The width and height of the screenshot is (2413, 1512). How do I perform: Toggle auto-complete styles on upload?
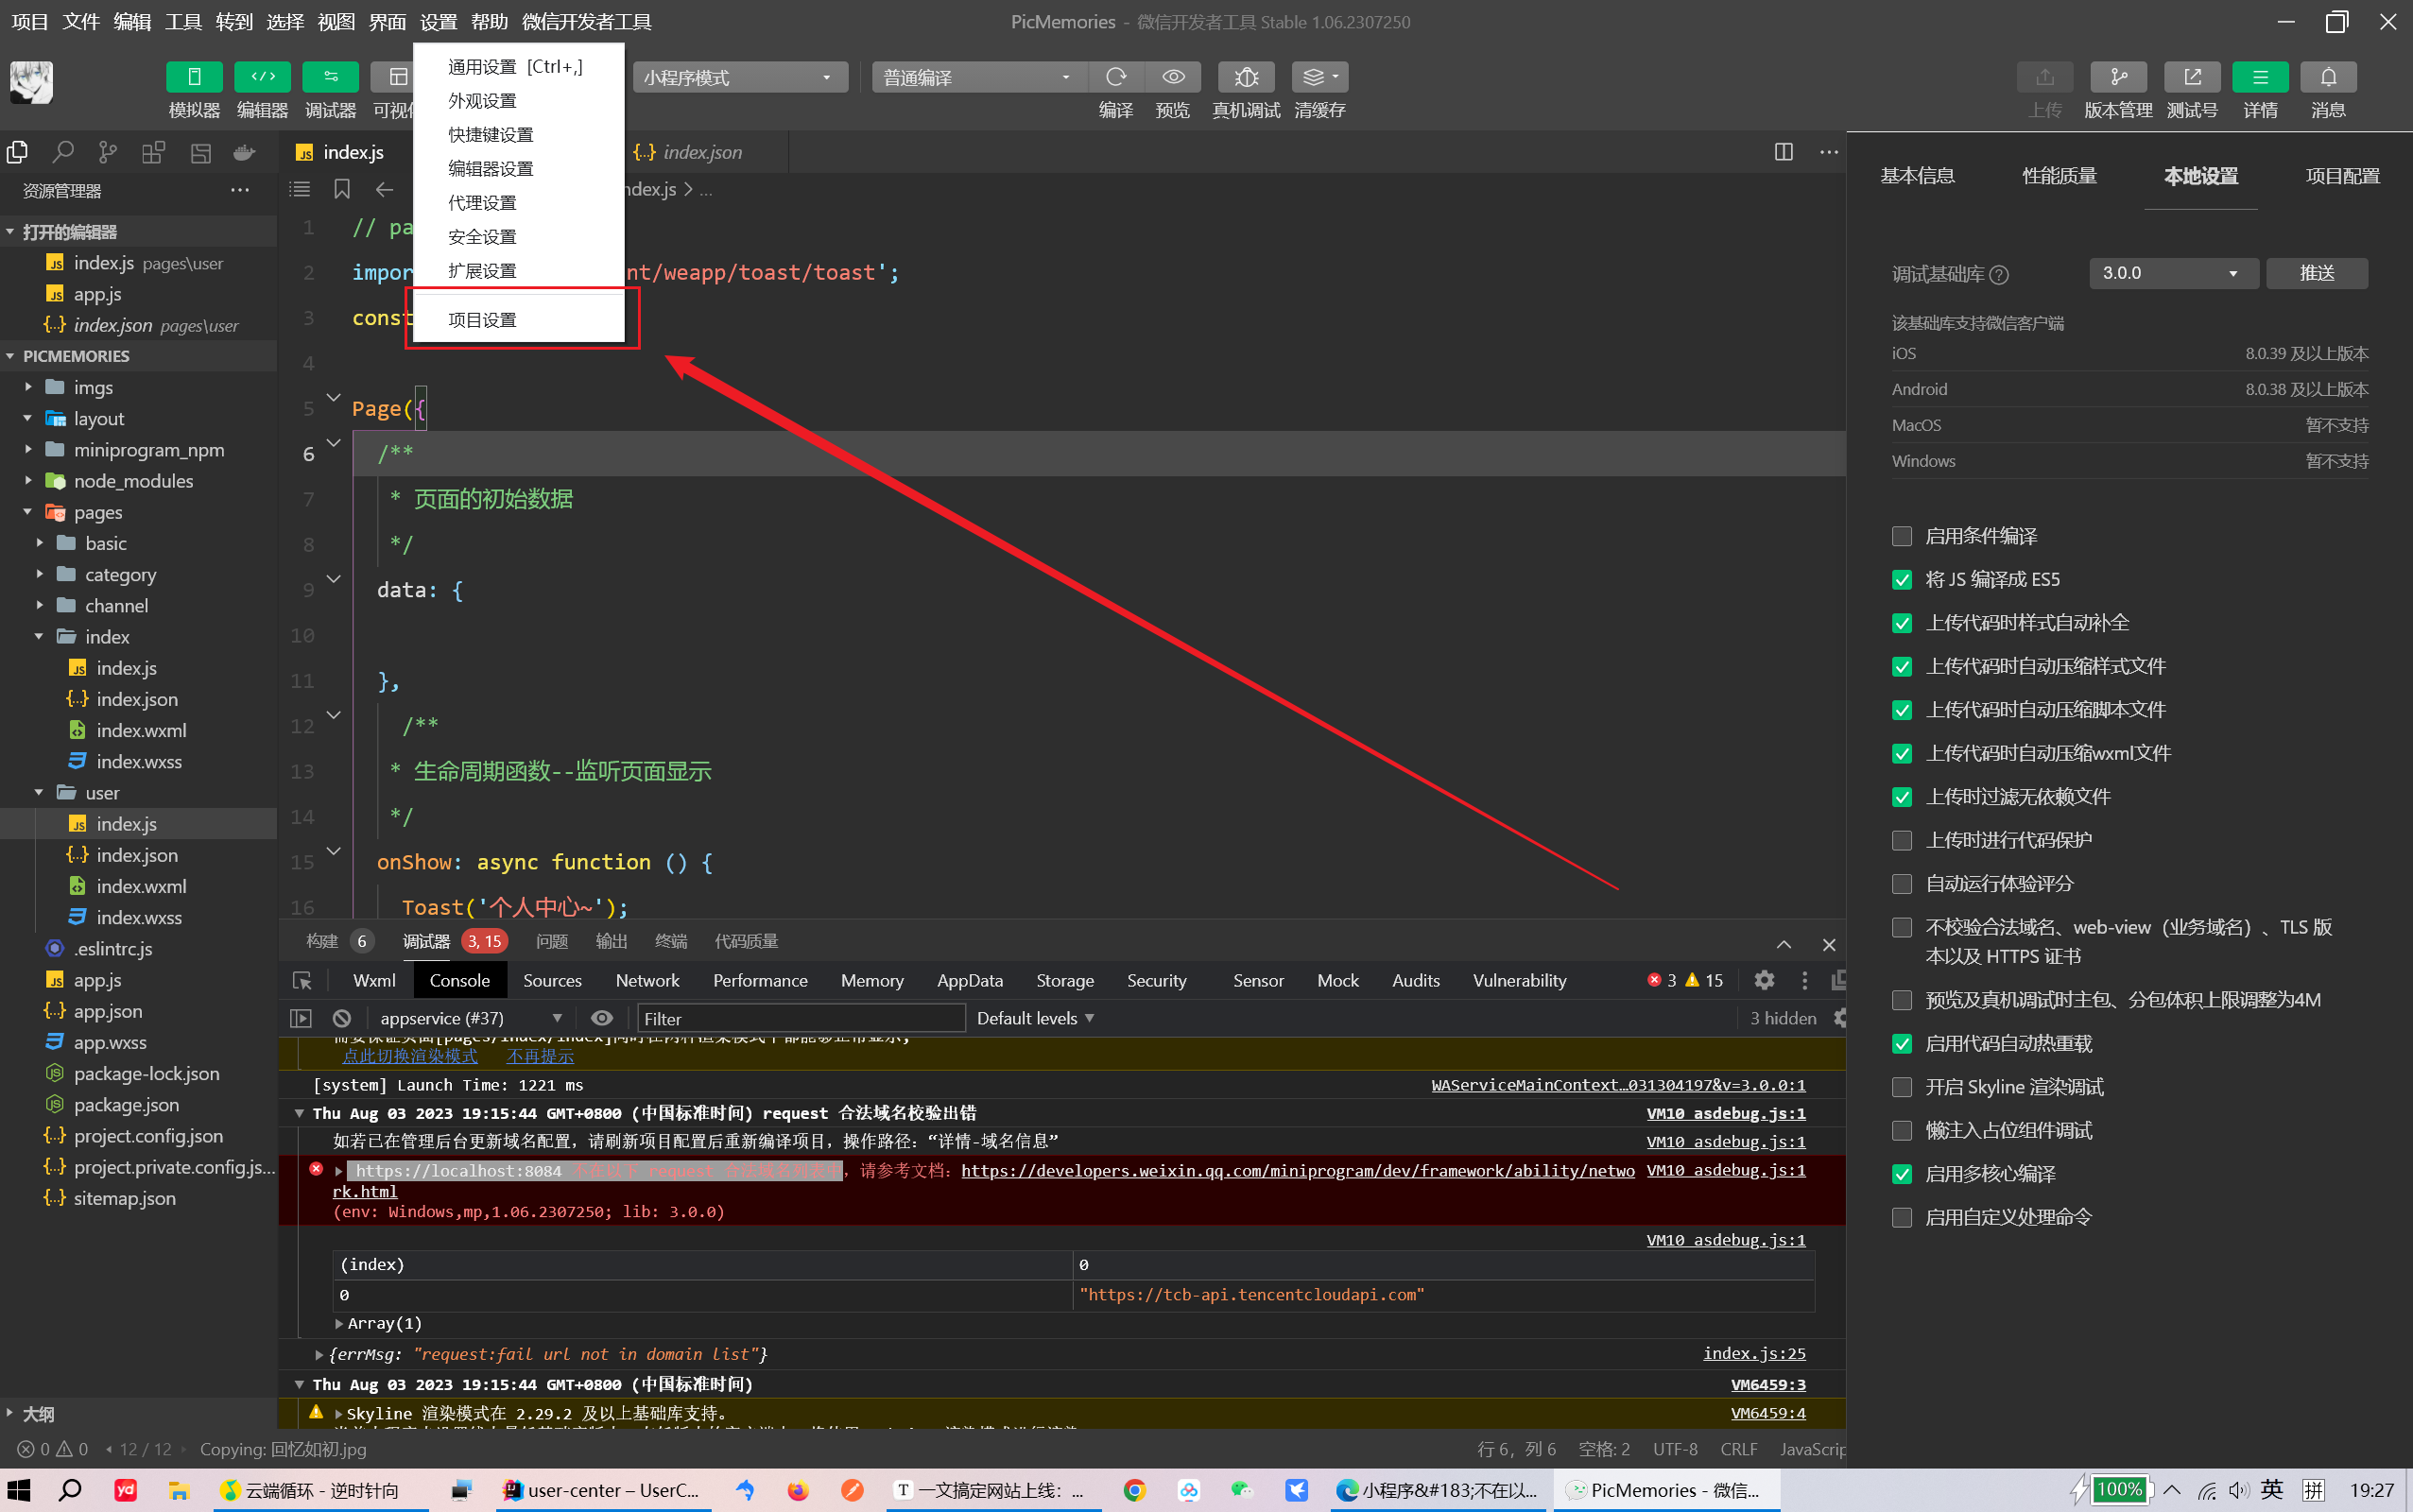[1902, 623]
